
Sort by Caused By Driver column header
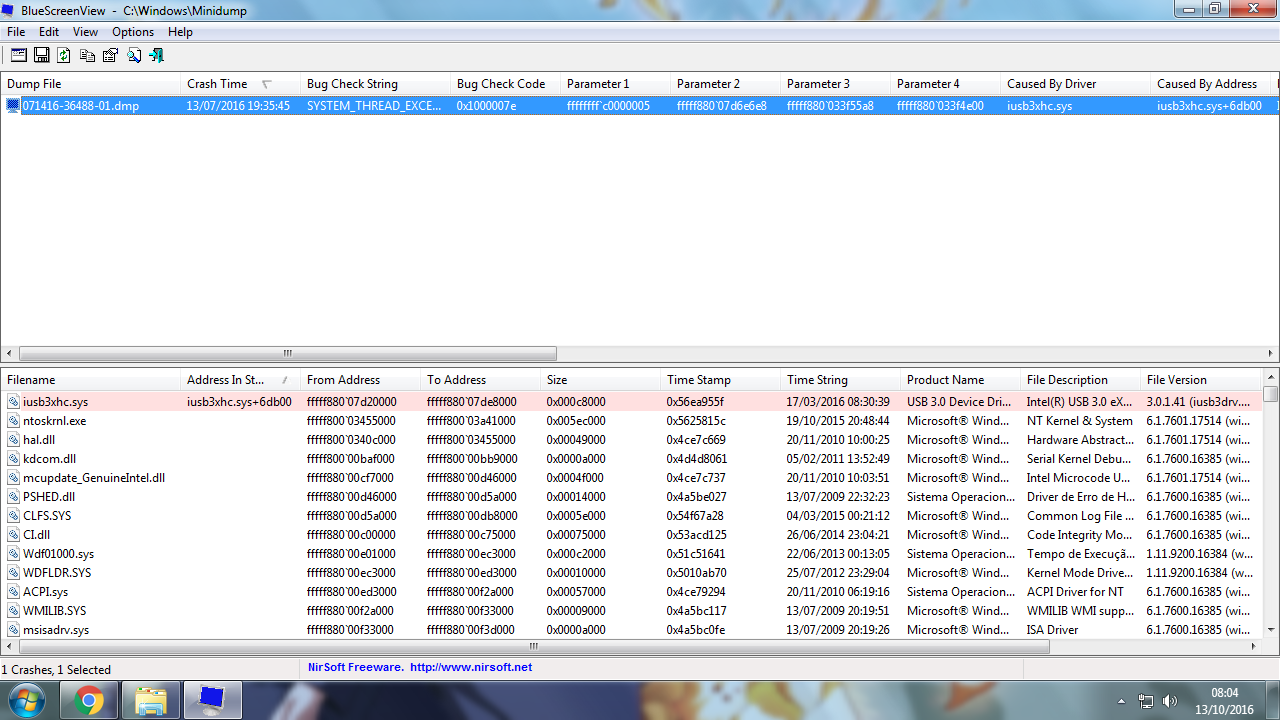(x=1076, y=84)
